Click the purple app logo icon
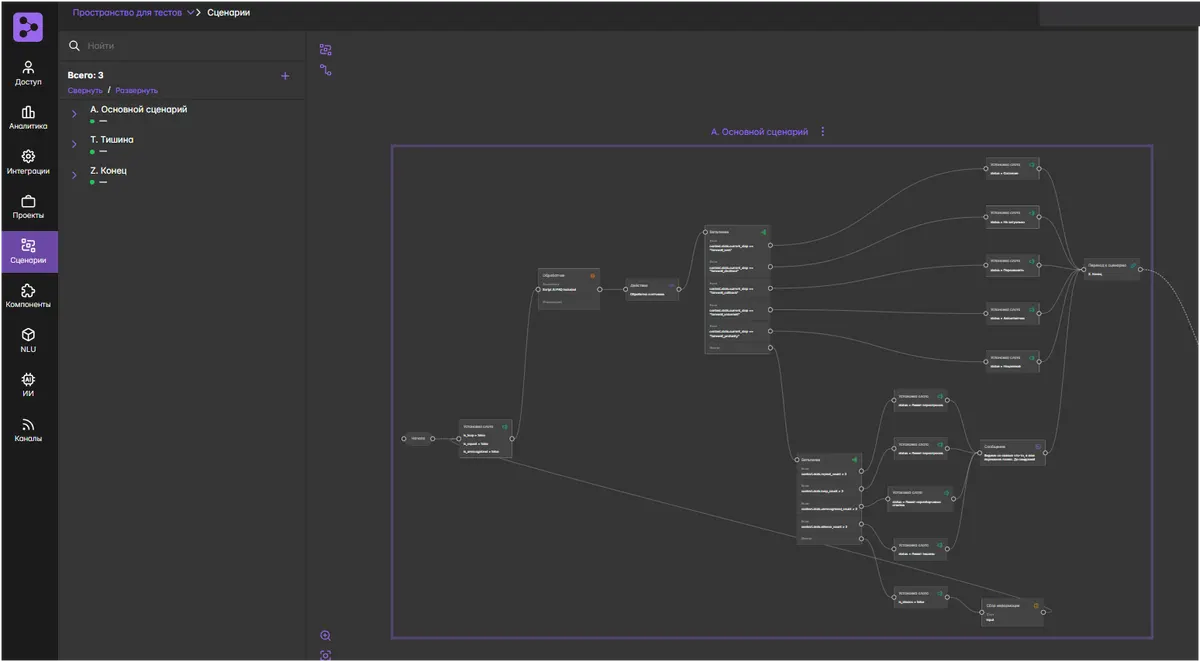 pos(28,27)
